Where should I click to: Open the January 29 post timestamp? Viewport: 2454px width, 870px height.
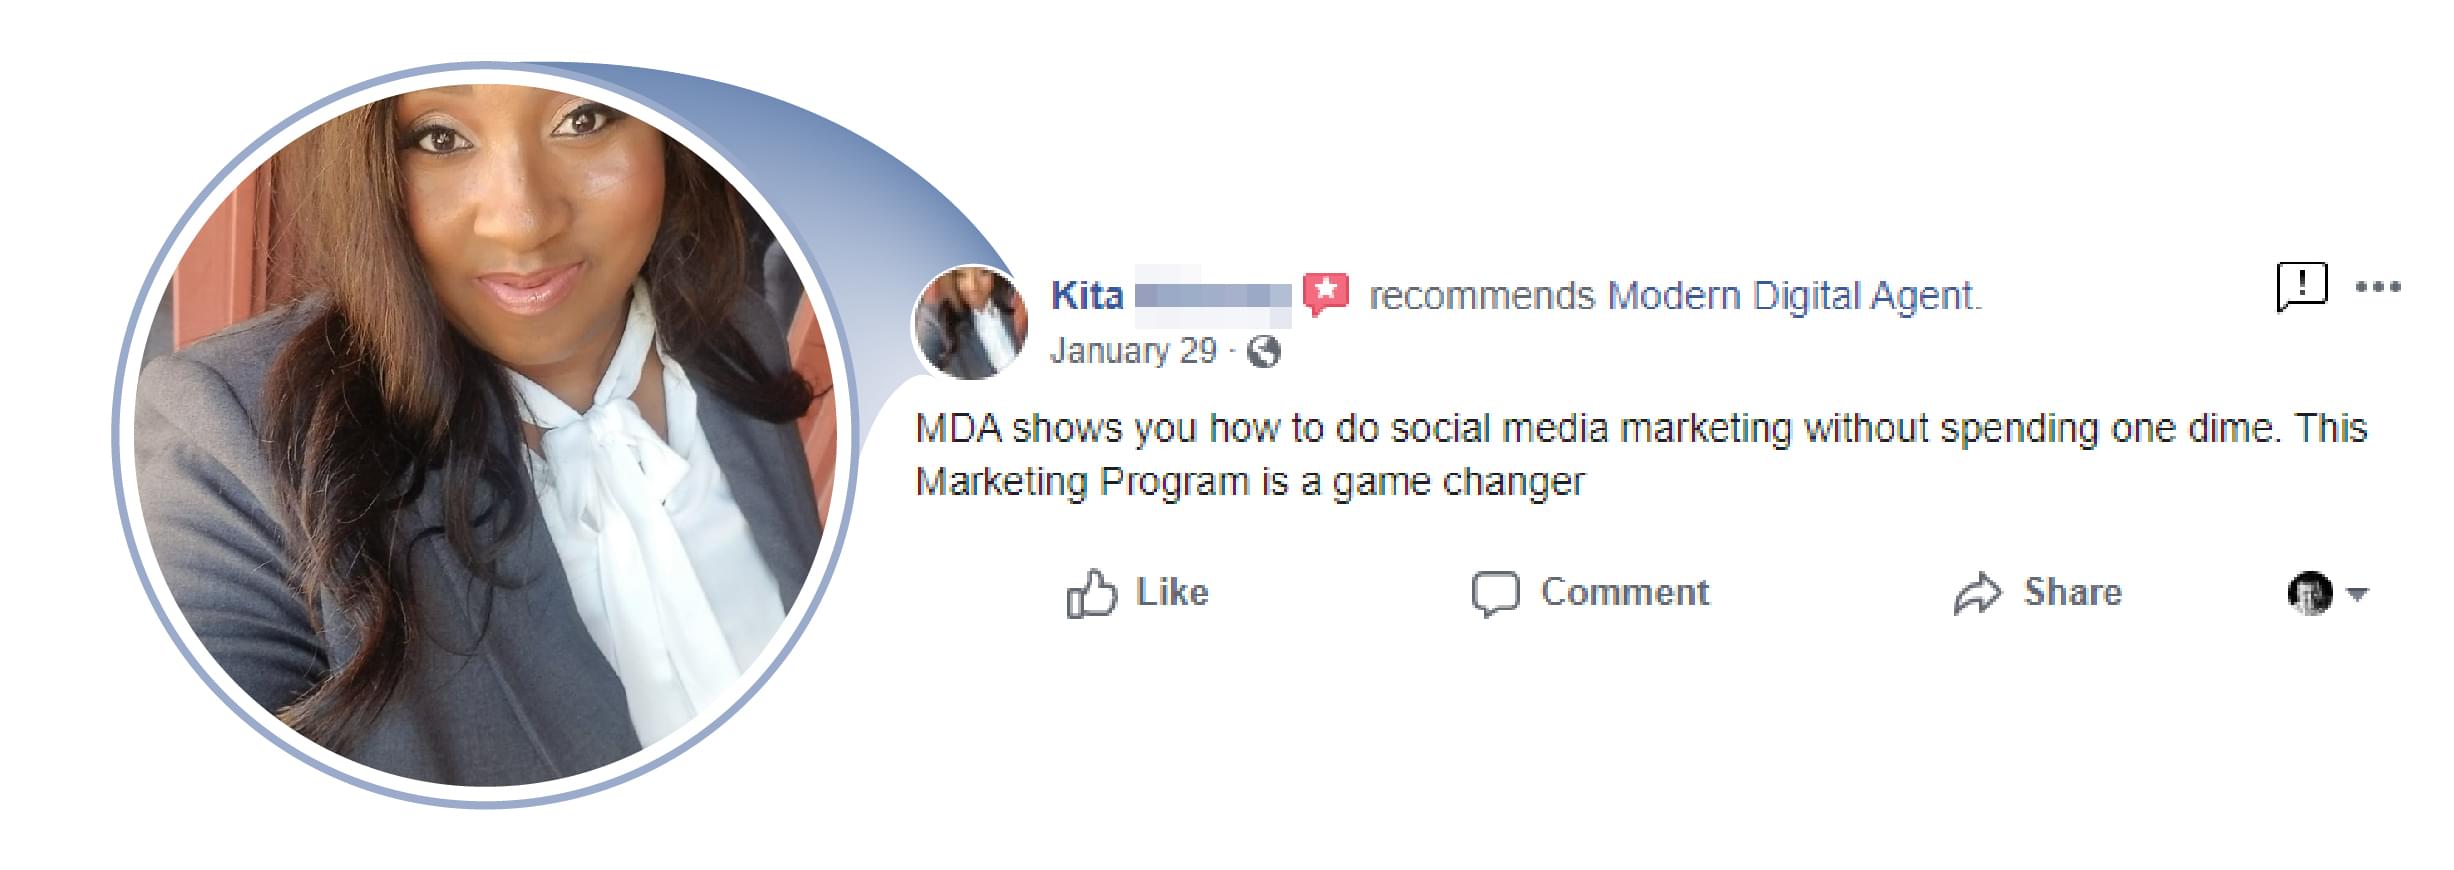(x=1133, y=351)
